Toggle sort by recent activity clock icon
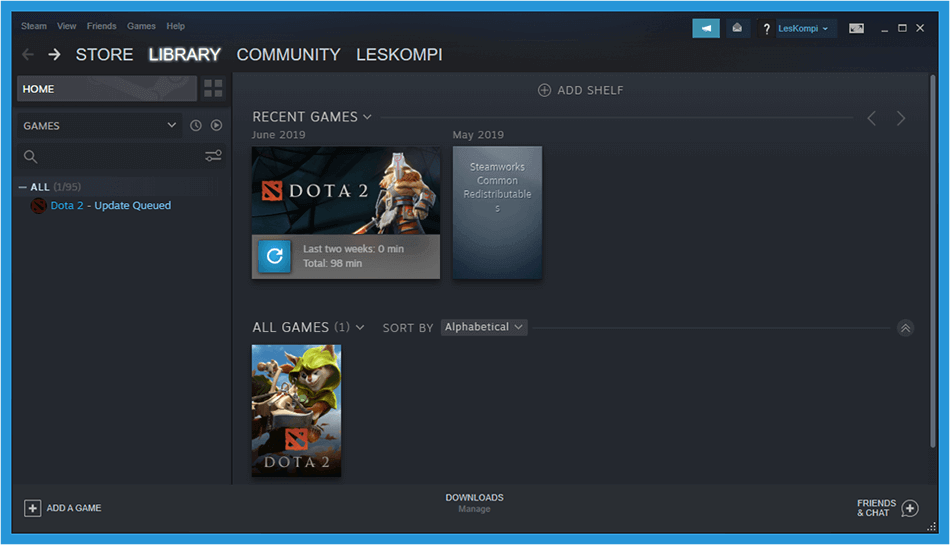The image size is (950, 545). pos(196,125)
